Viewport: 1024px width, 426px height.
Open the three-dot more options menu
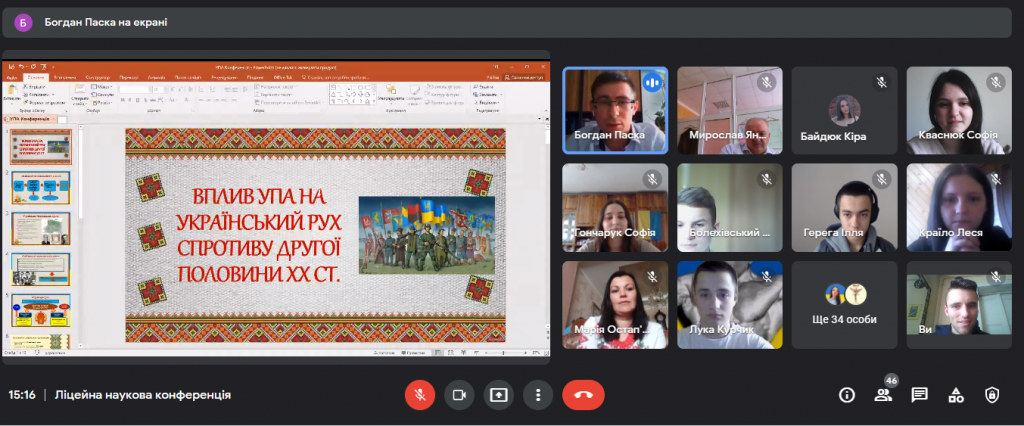538,394
